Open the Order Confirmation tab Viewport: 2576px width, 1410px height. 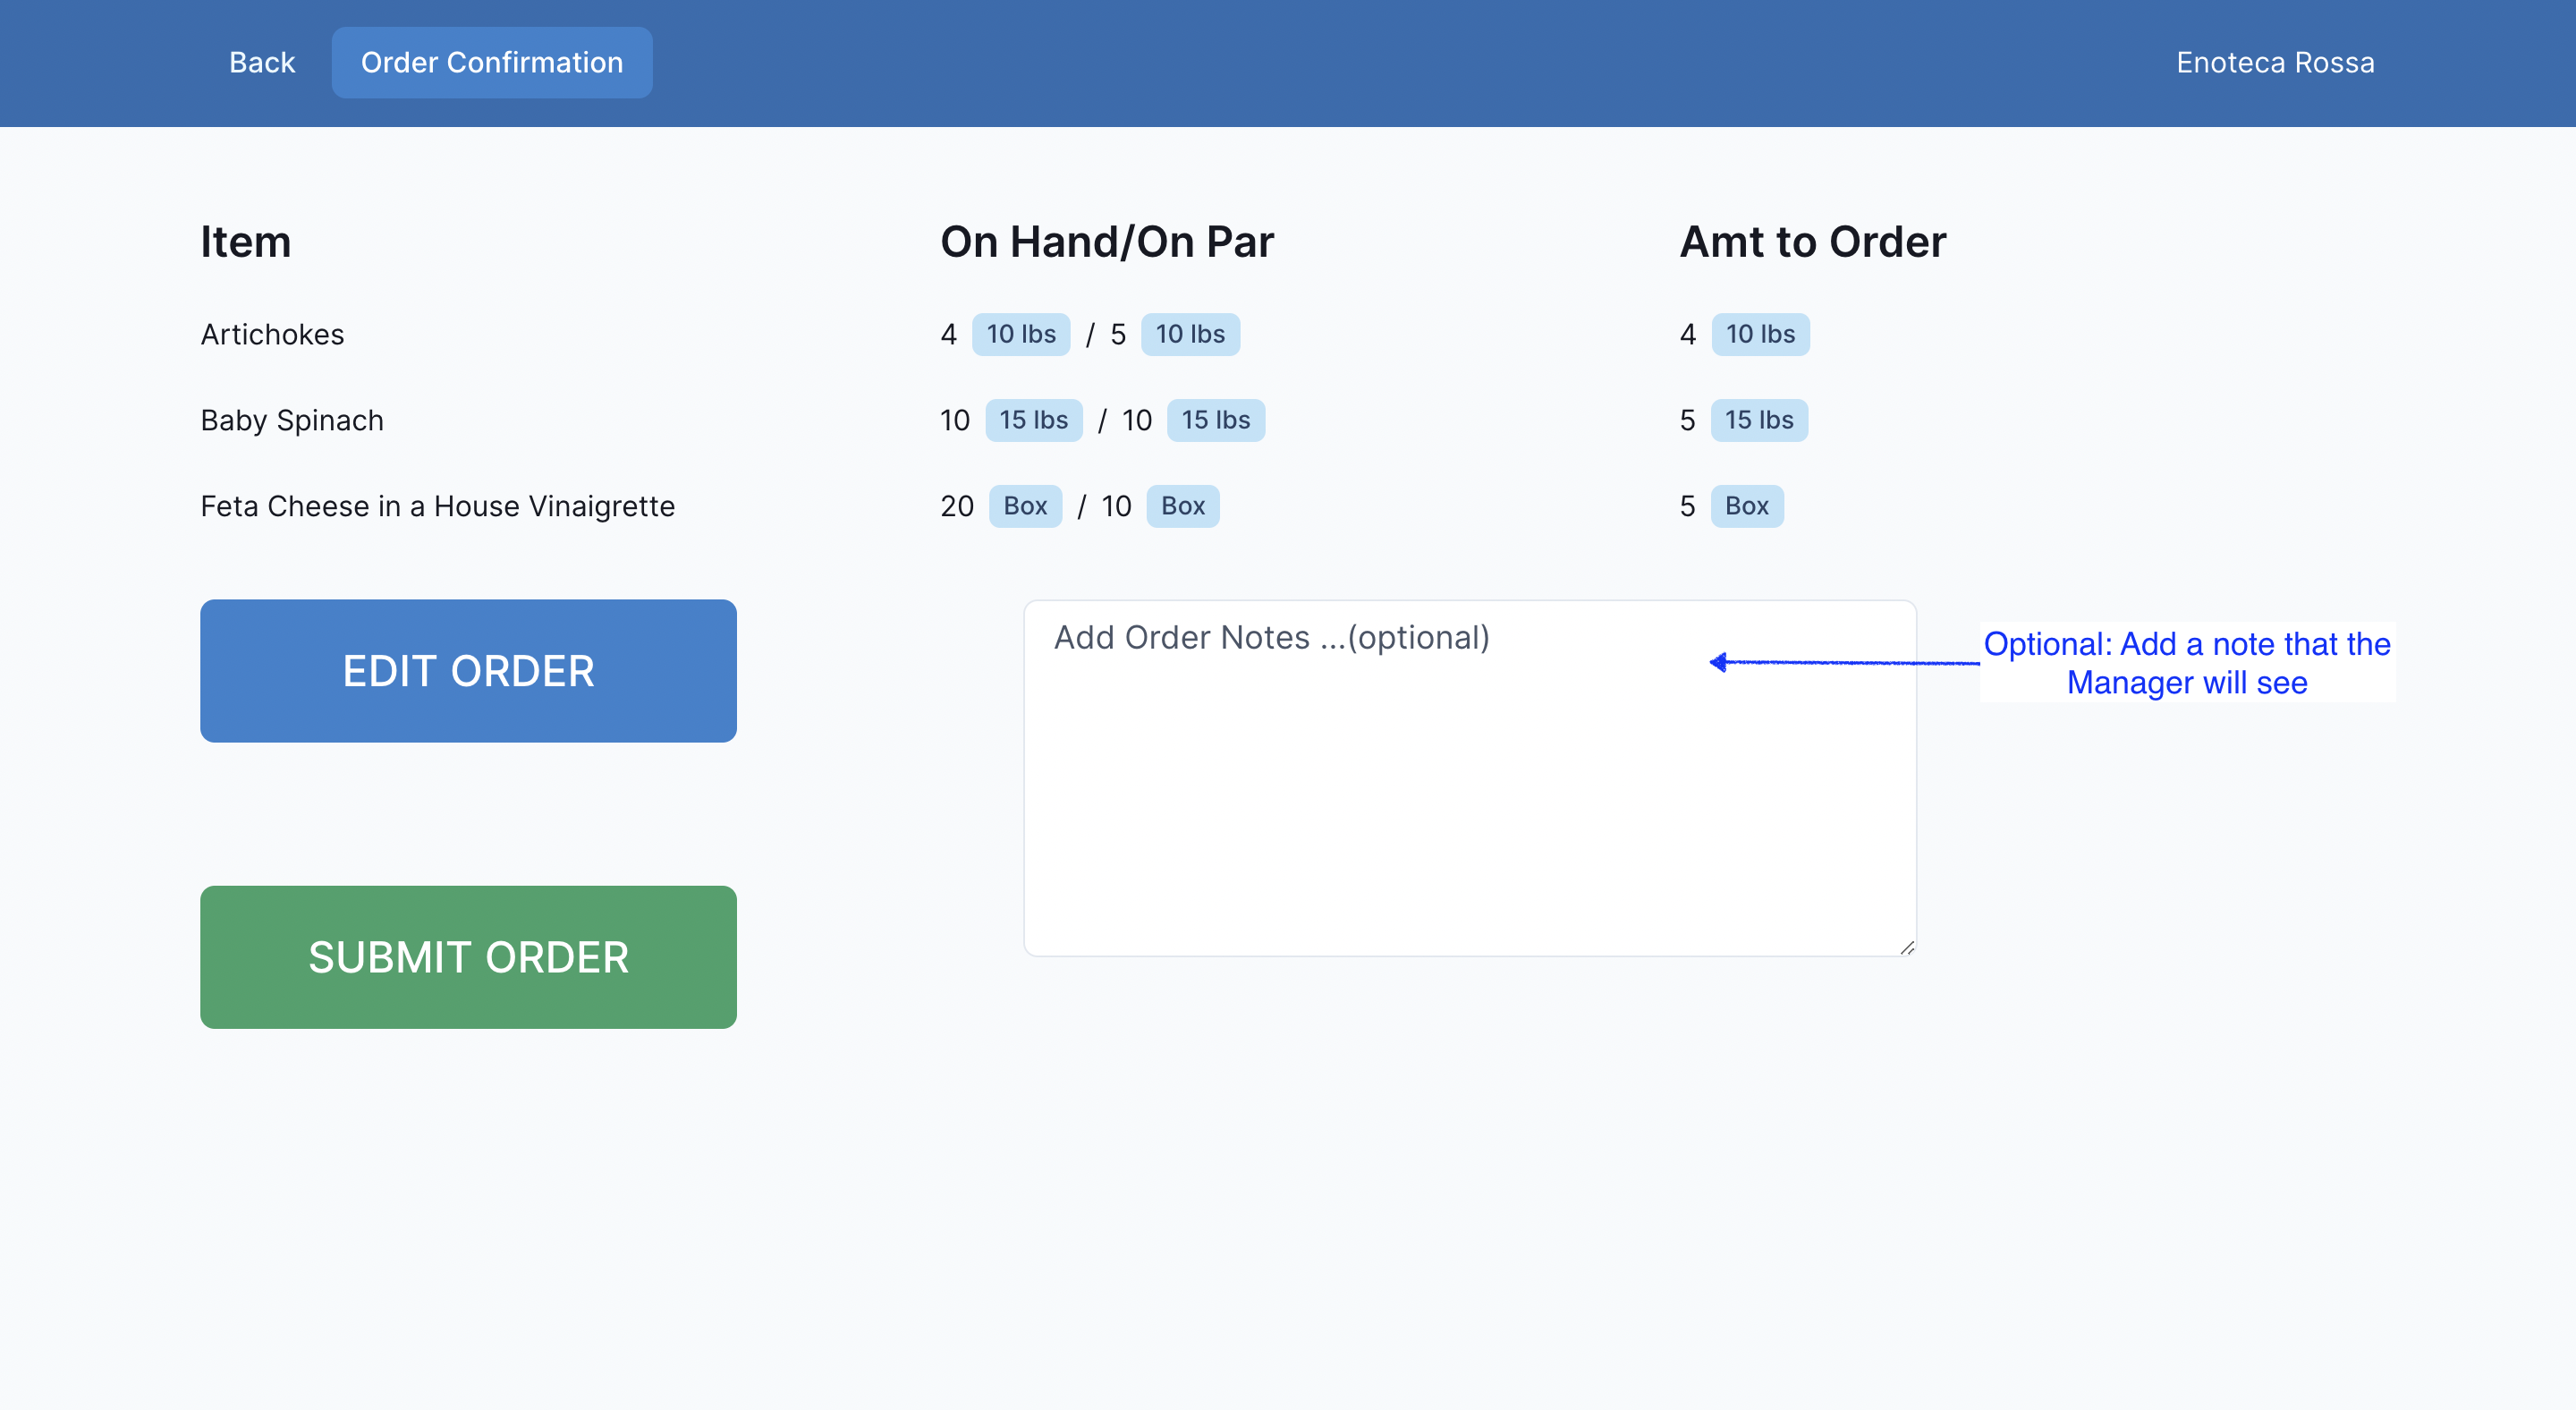(491, 62)
